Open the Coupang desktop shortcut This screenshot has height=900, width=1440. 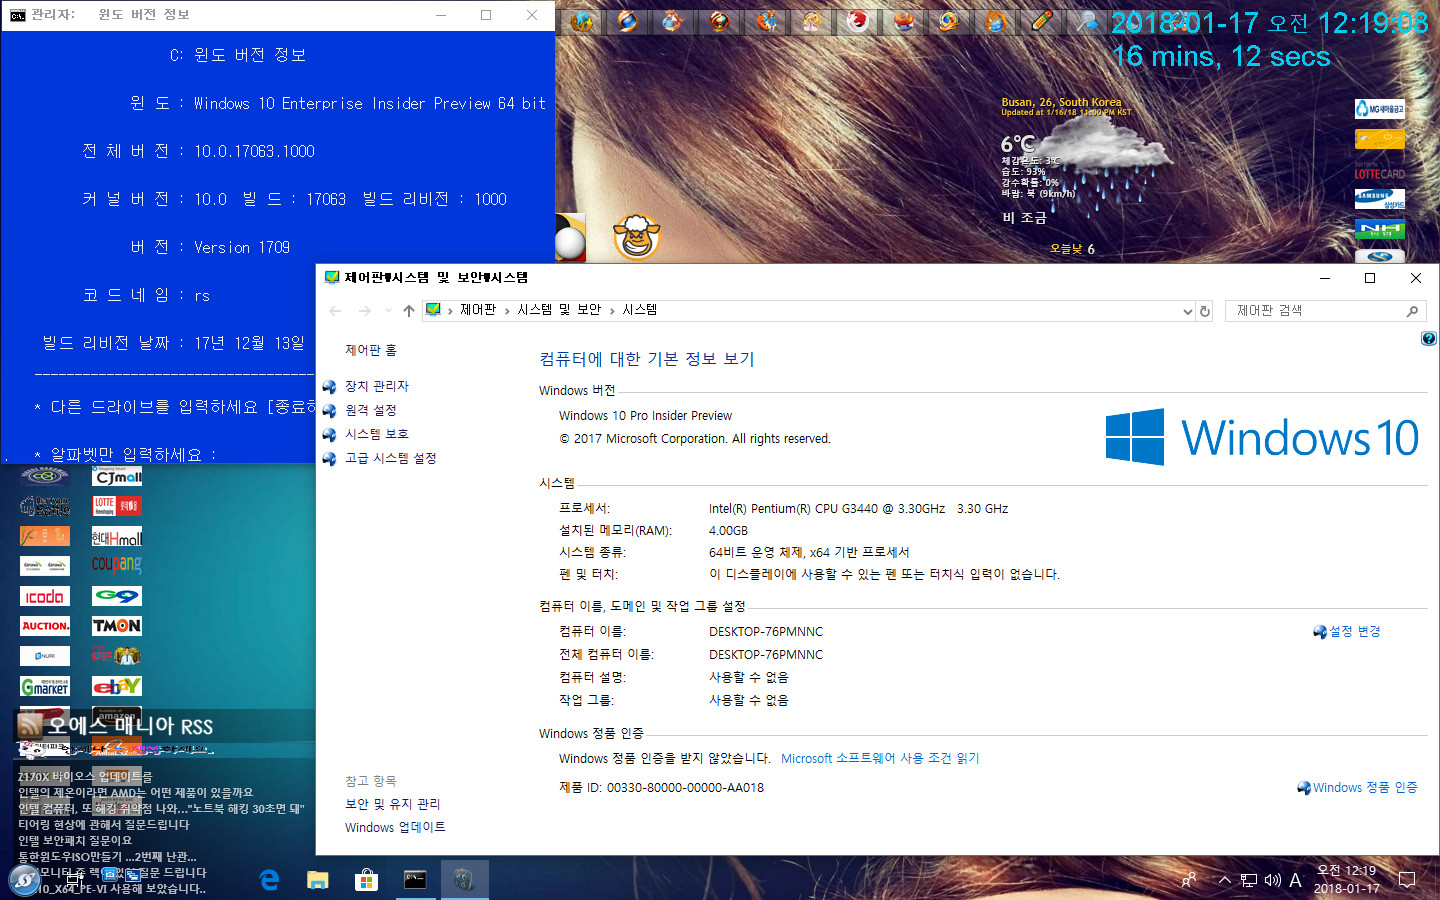coord(117,565)
